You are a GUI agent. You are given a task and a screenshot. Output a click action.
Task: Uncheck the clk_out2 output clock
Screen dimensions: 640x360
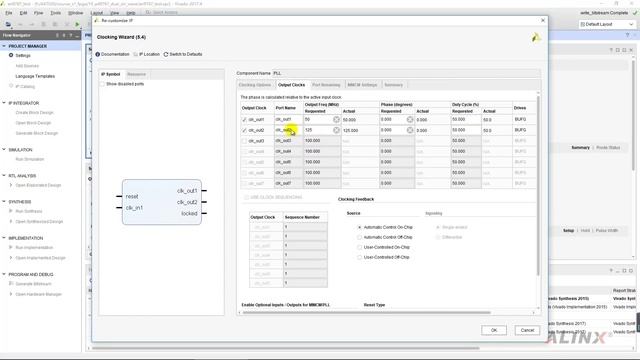point(244,130)
